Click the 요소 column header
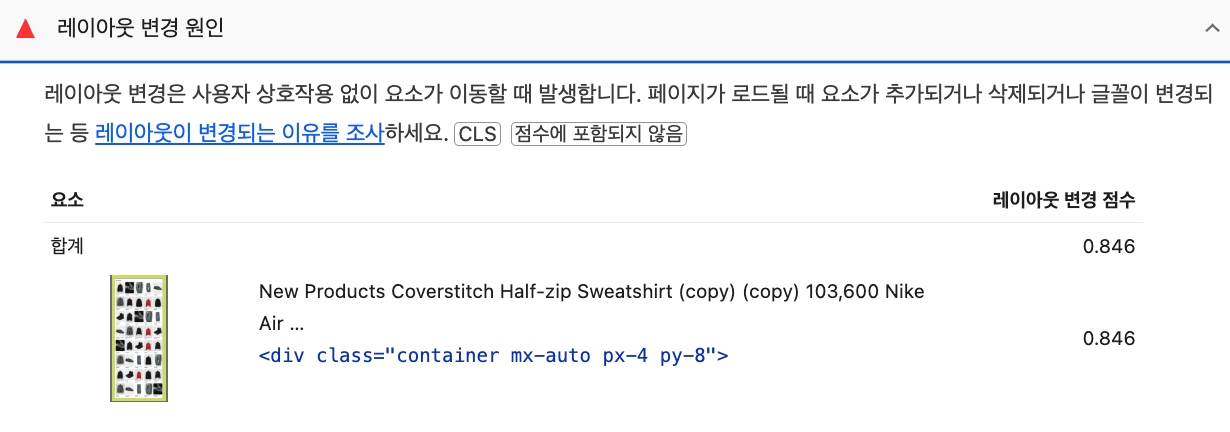1230x432 pixels. (x=66, y=199)
